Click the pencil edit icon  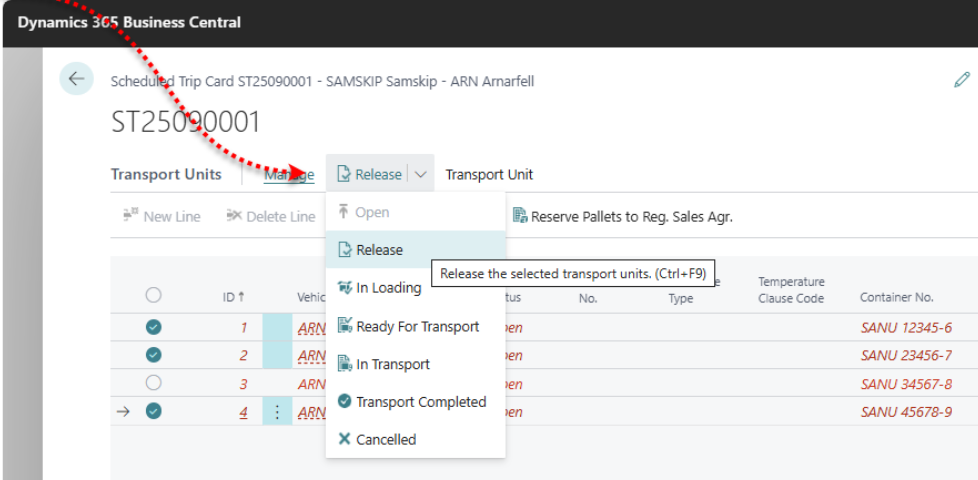tap(962, 80)
